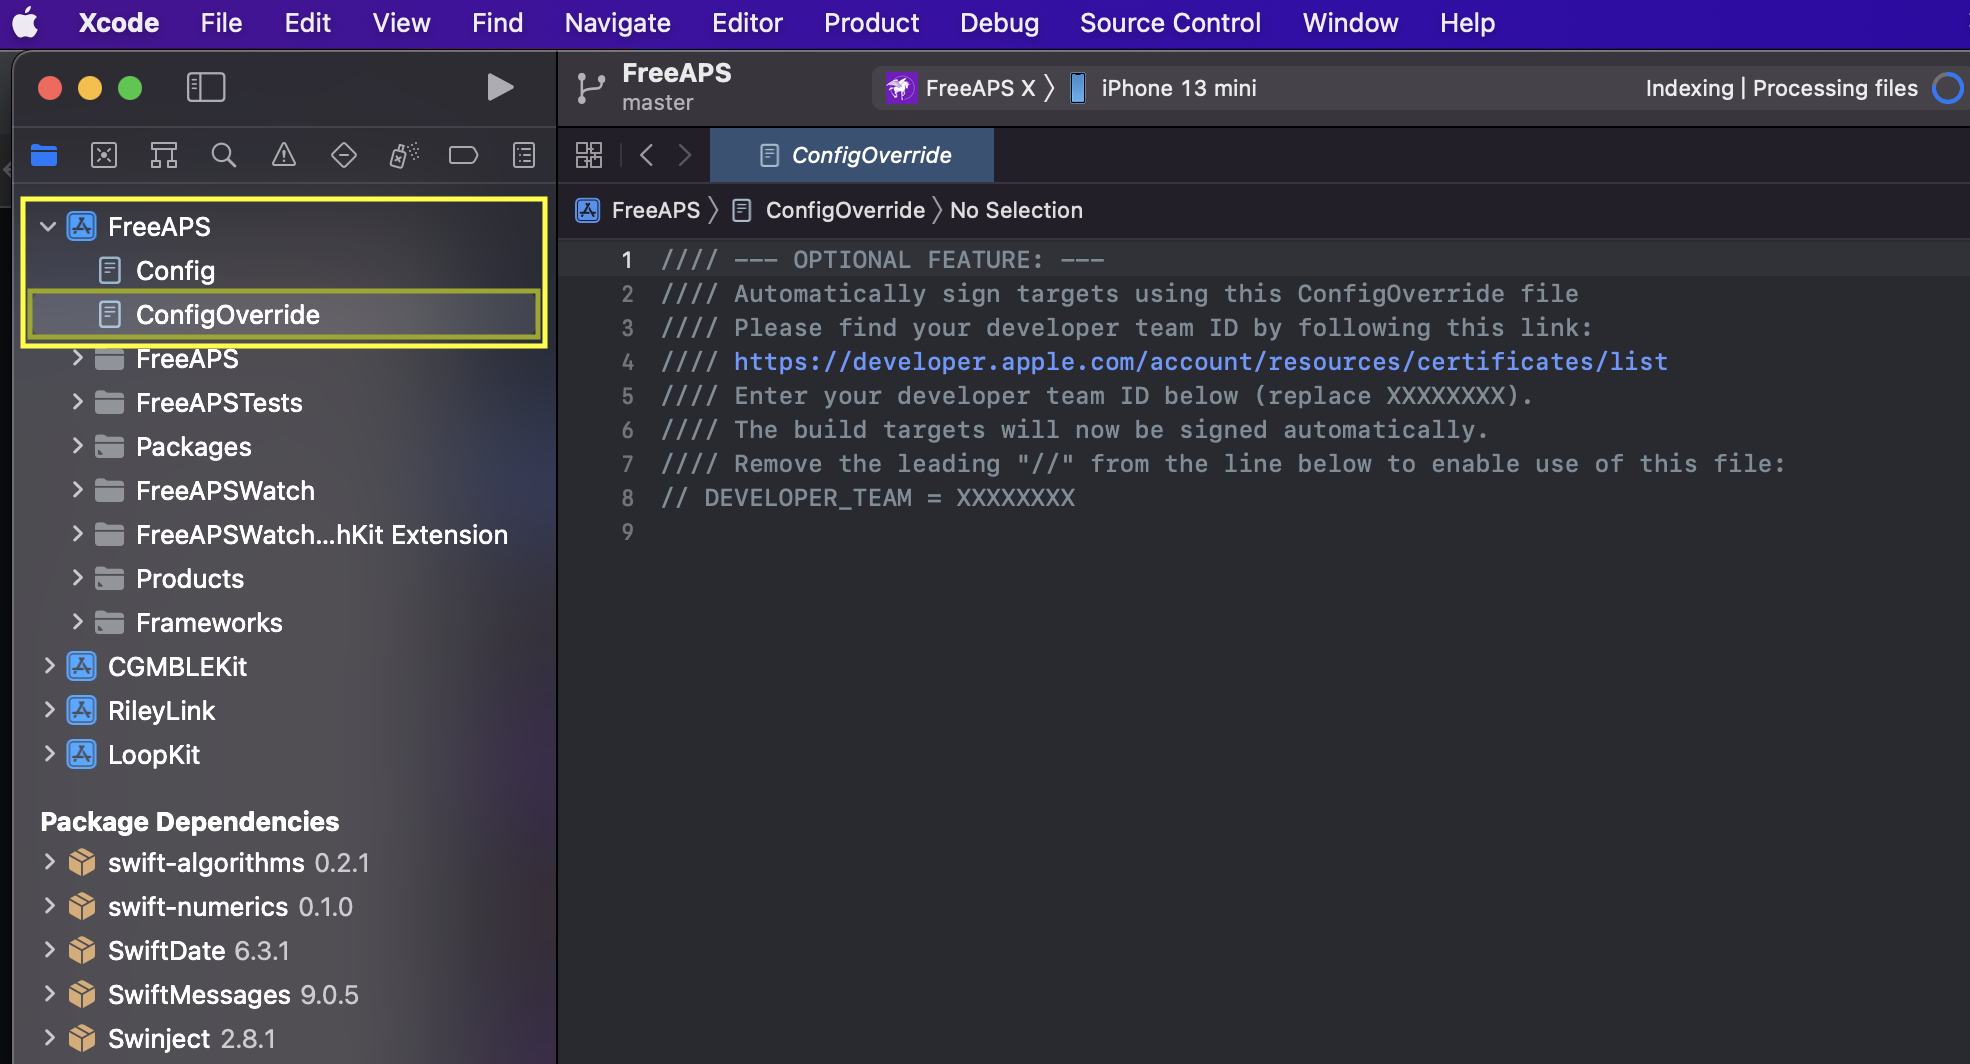The width and height of the screenshot is (1970, 1064).
Task: Open the Debug navigator spray icon
Action: (404, 155)
